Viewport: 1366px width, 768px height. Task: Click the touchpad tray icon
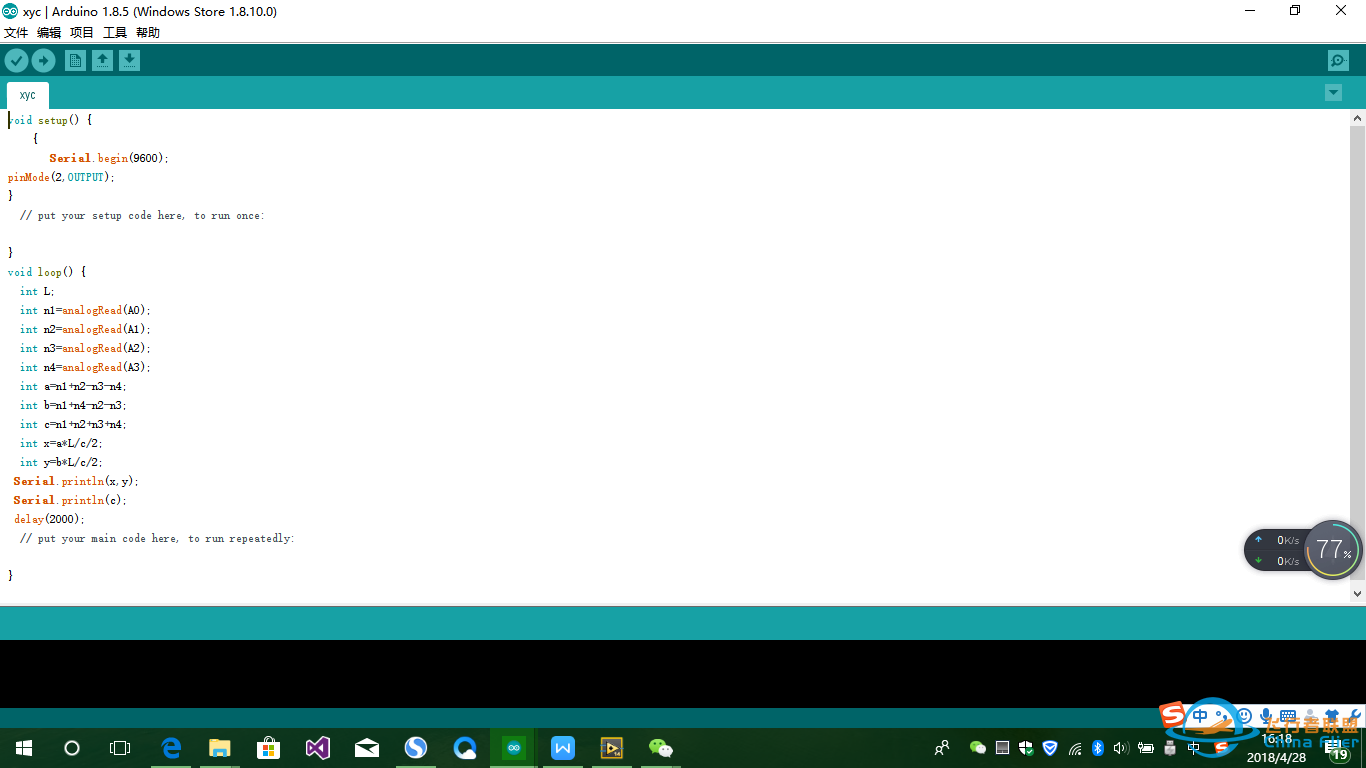pos(1002,748)
